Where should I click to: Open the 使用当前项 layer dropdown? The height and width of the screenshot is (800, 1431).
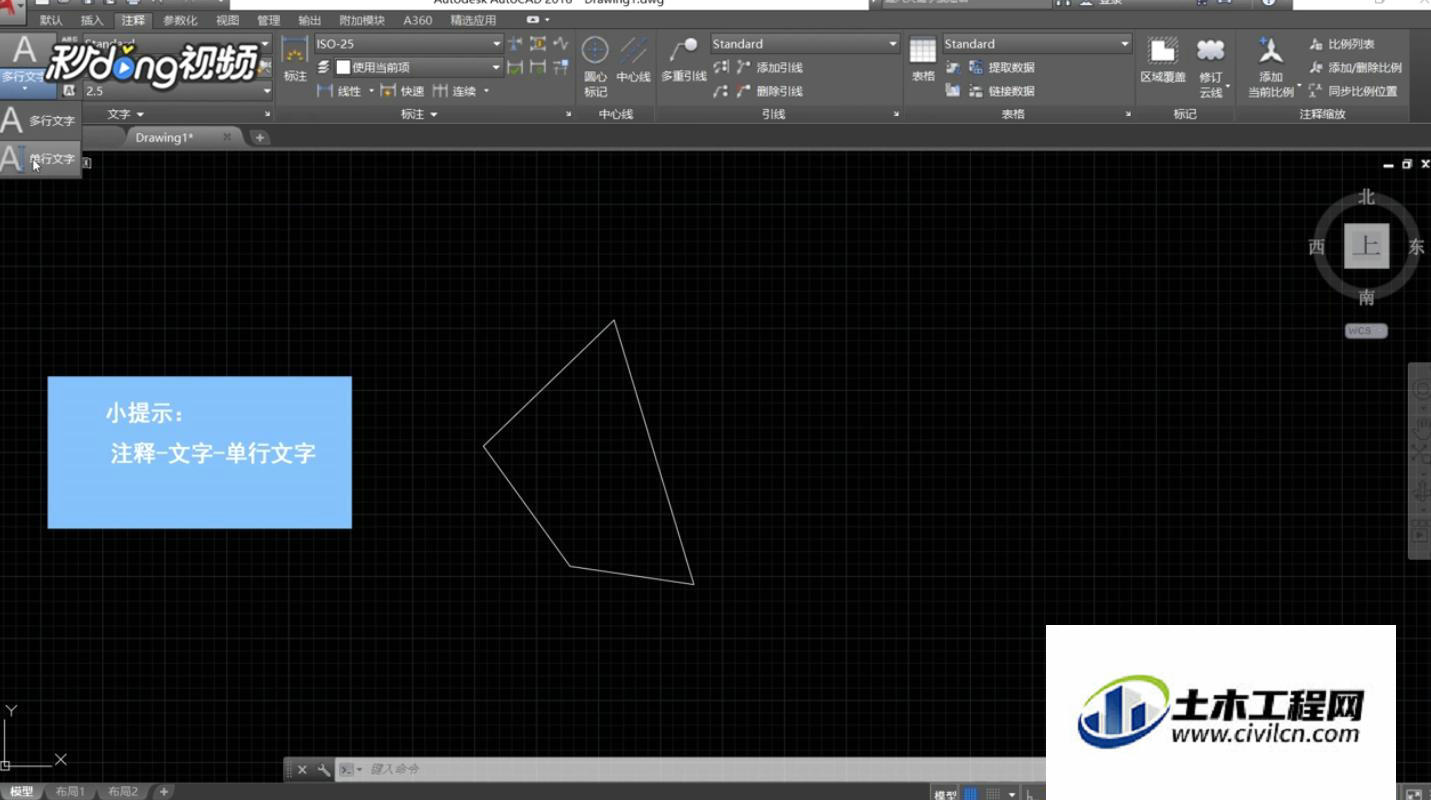click(x=497, y=67)
